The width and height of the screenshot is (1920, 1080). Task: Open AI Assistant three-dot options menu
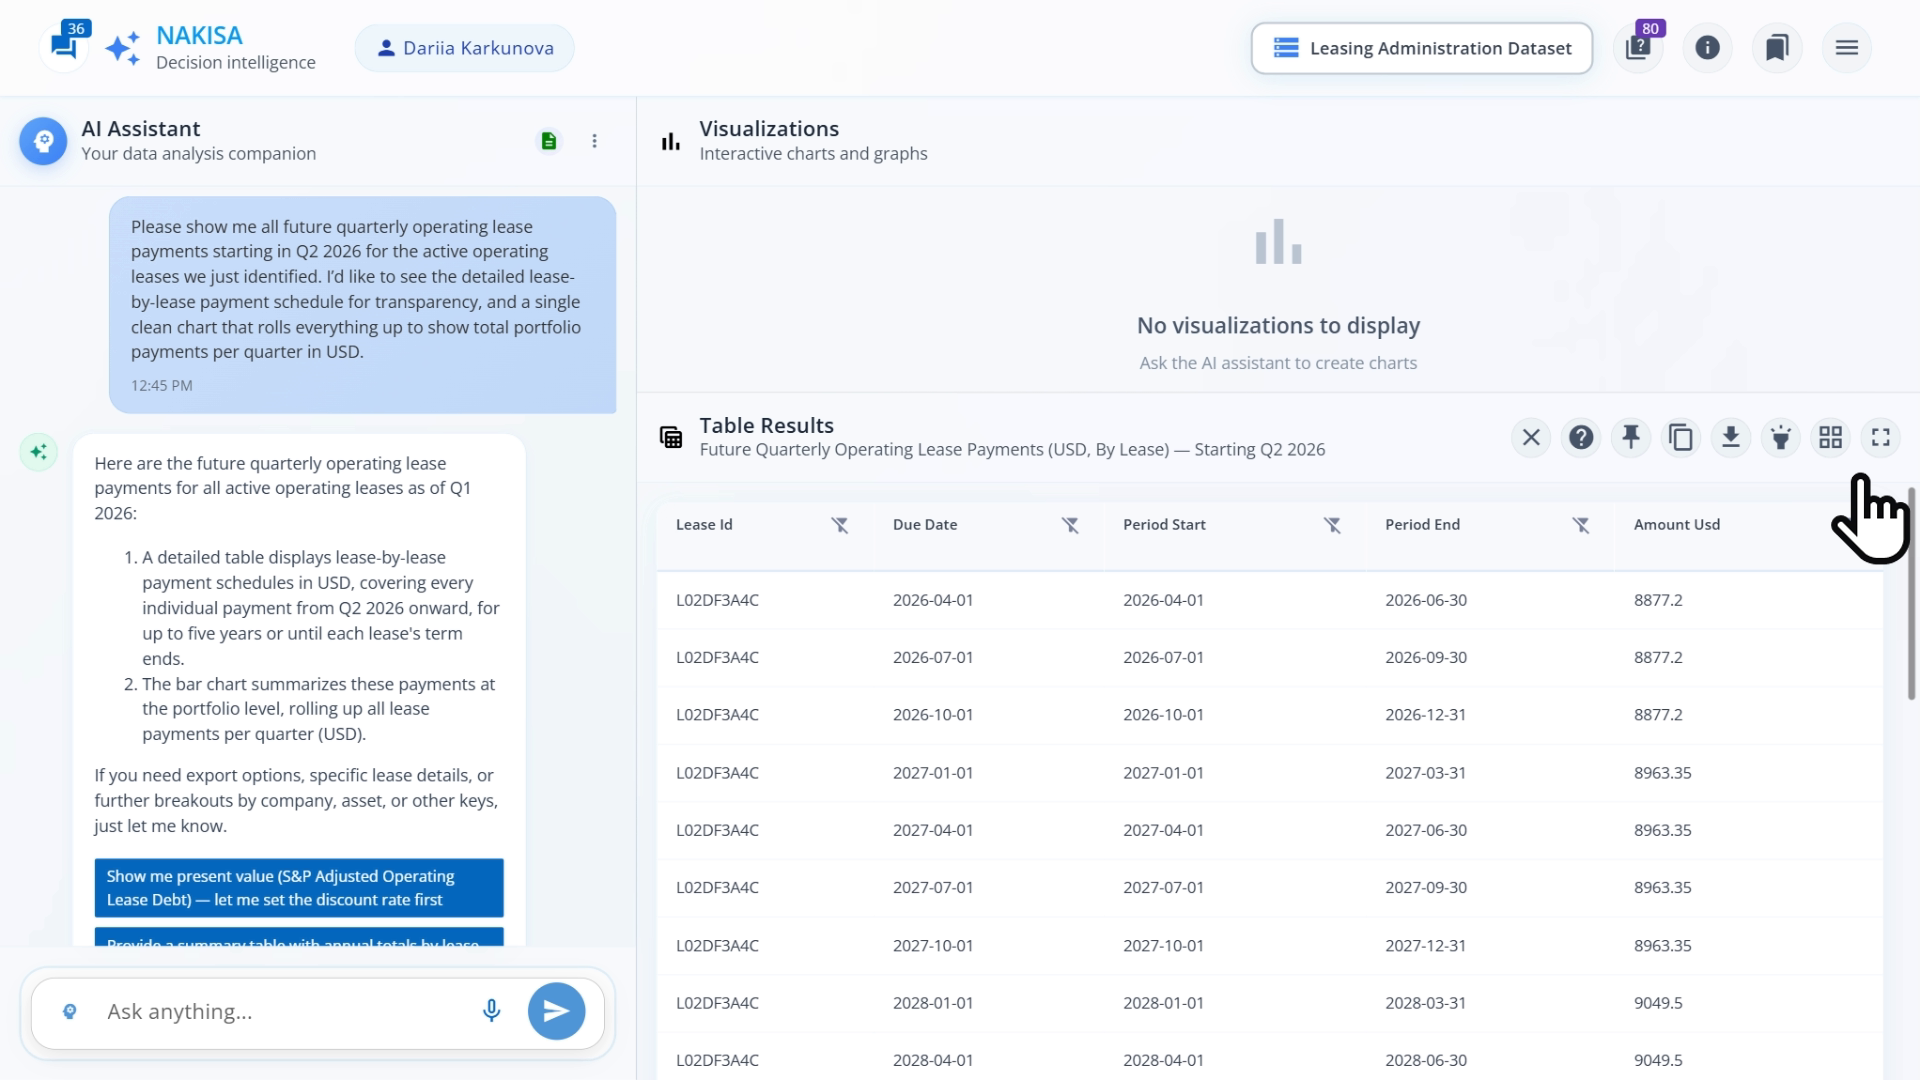594,141
